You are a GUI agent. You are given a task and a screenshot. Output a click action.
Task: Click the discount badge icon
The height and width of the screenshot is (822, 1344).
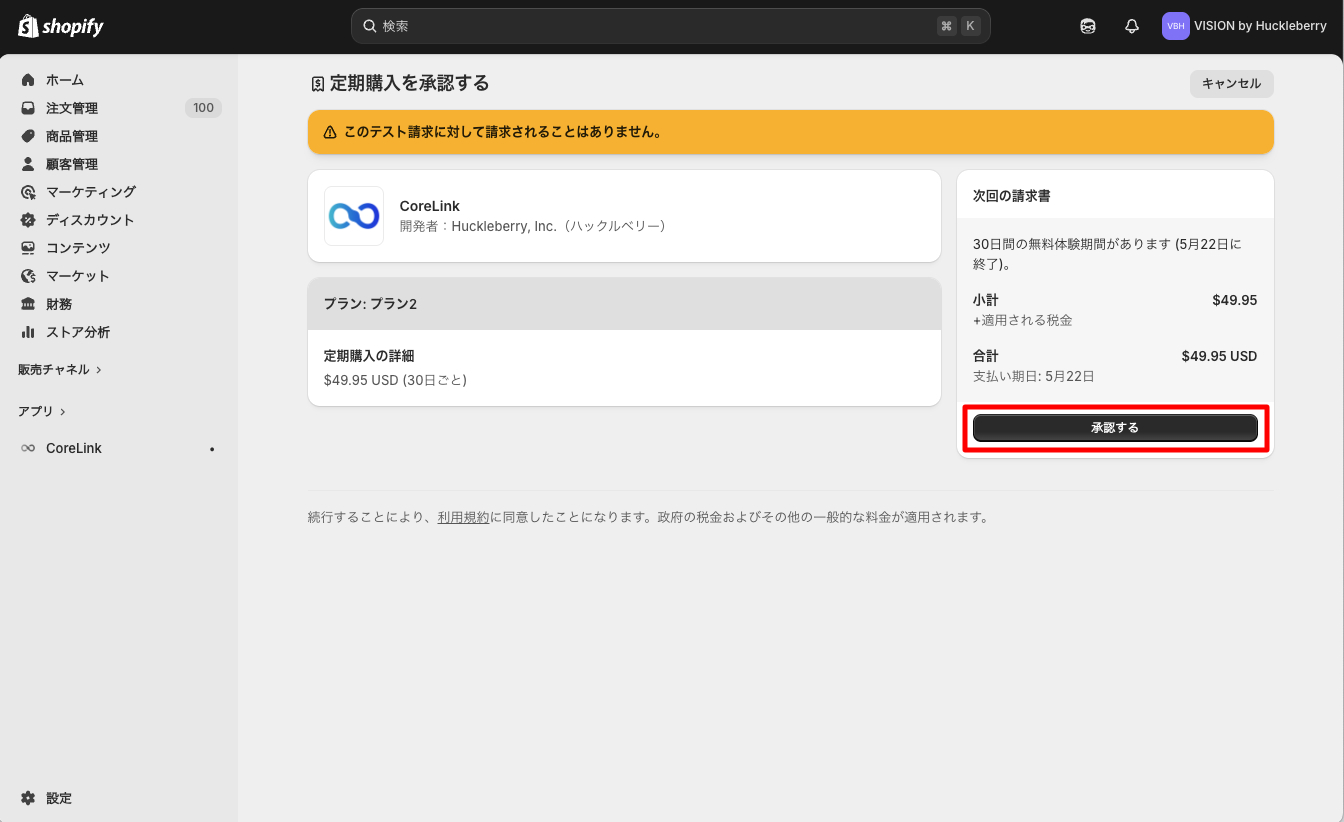click(x=28, y=220)
